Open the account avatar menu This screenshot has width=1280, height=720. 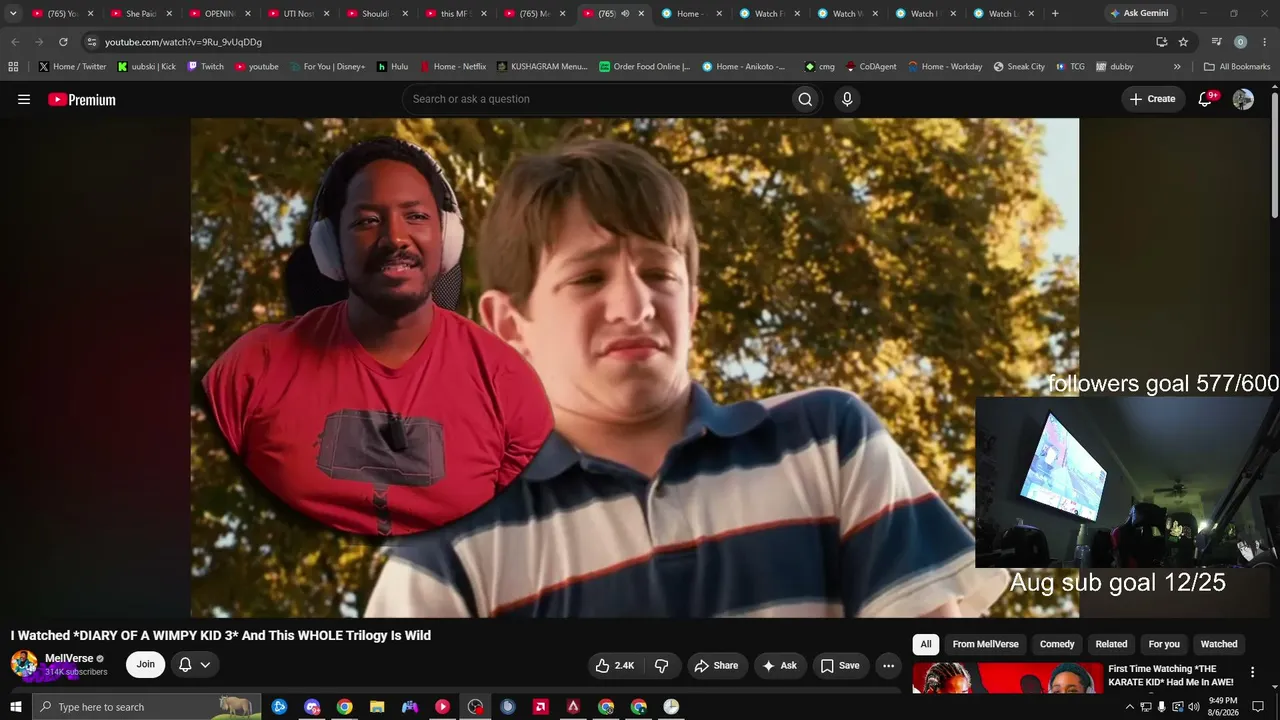(1243, 99)
